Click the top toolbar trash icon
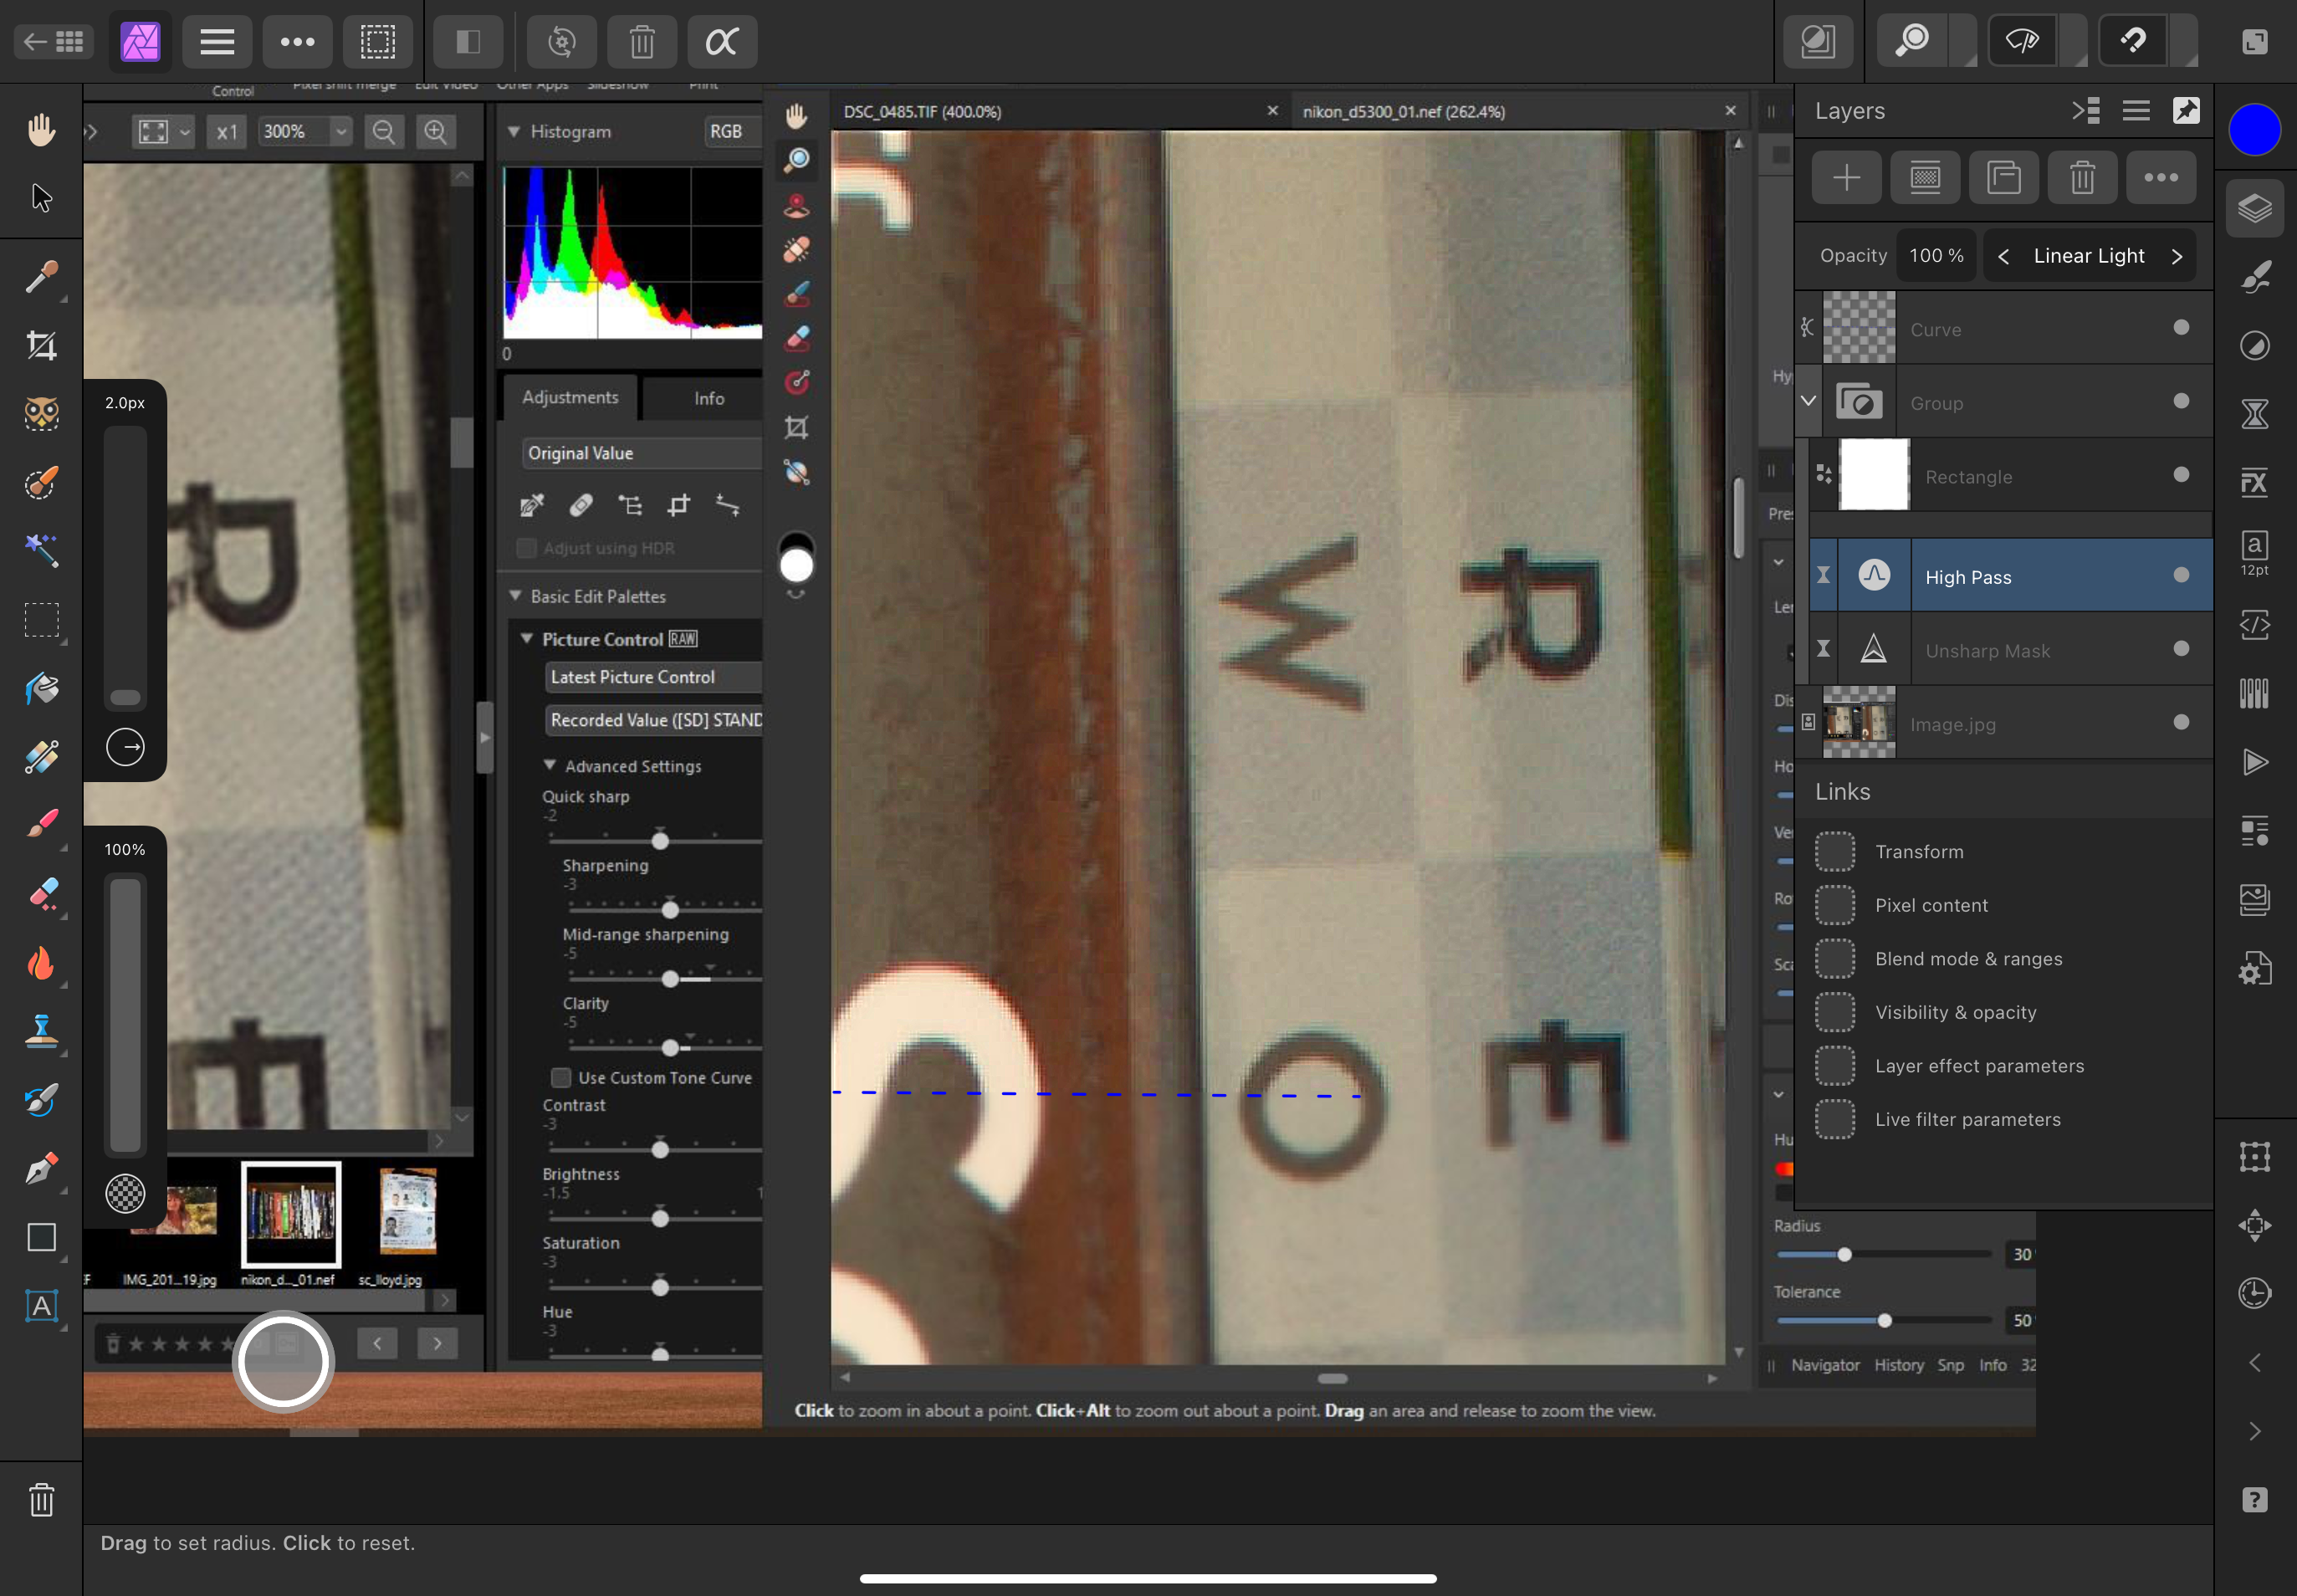The image size is (2297, 1596). tap(642, 42)
